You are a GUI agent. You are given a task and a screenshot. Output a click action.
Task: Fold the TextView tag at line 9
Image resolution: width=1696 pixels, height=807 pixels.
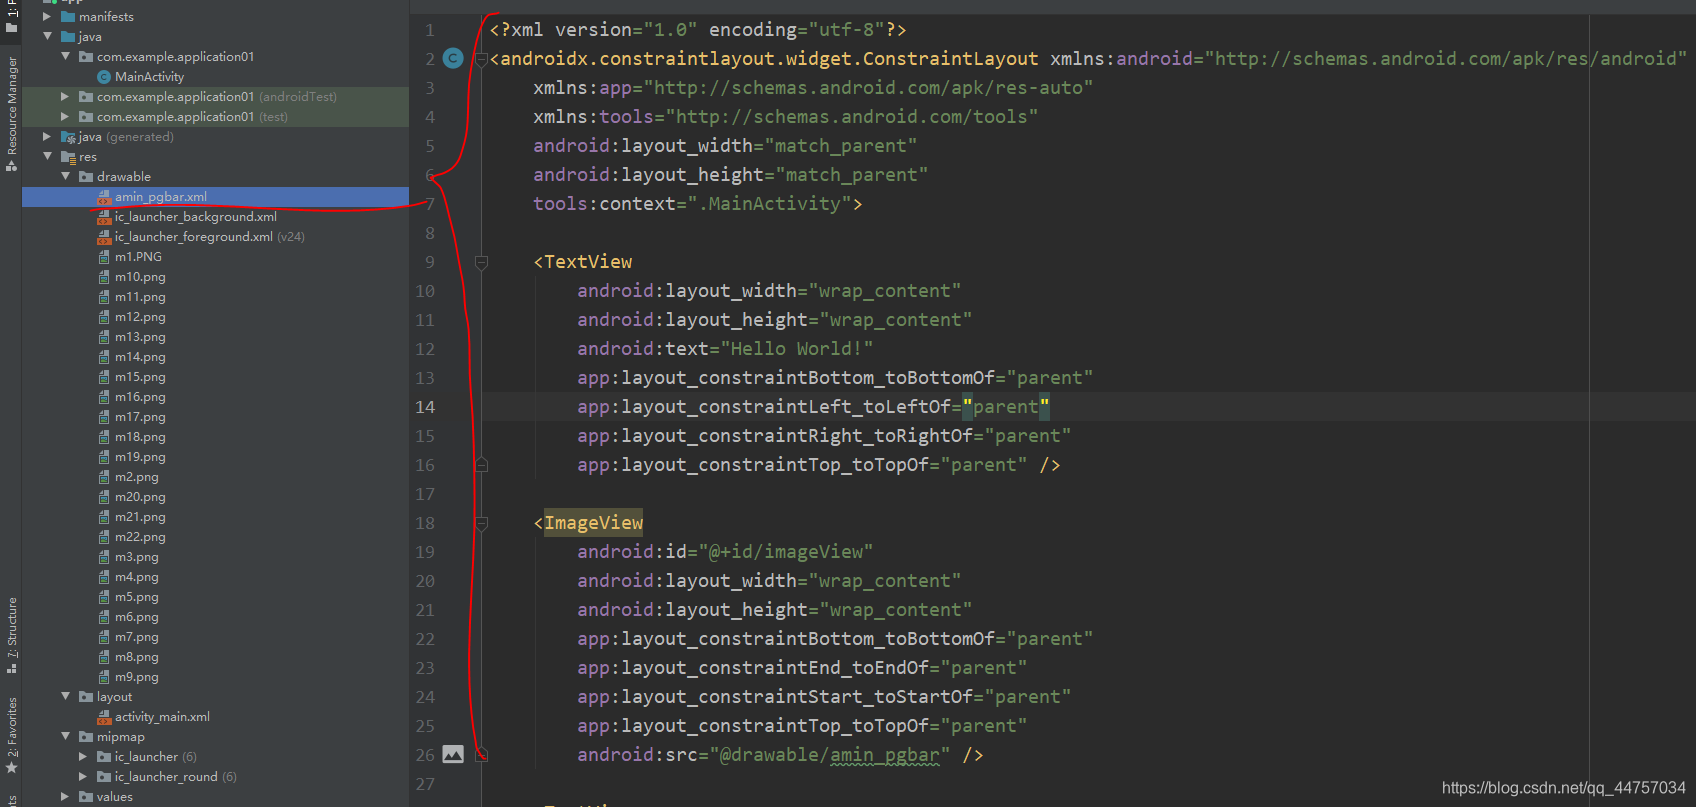(481, 262)
